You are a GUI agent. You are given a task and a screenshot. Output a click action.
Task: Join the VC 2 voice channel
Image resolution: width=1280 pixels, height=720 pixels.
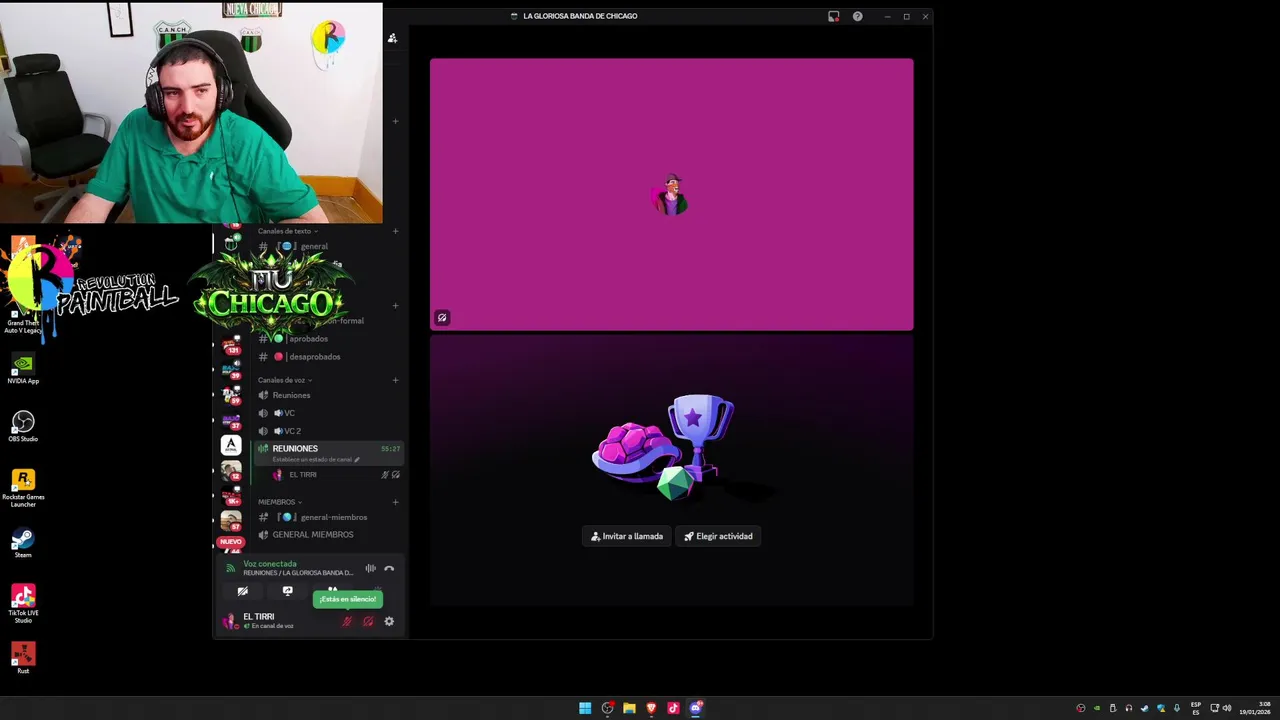(x=329, y=431)
